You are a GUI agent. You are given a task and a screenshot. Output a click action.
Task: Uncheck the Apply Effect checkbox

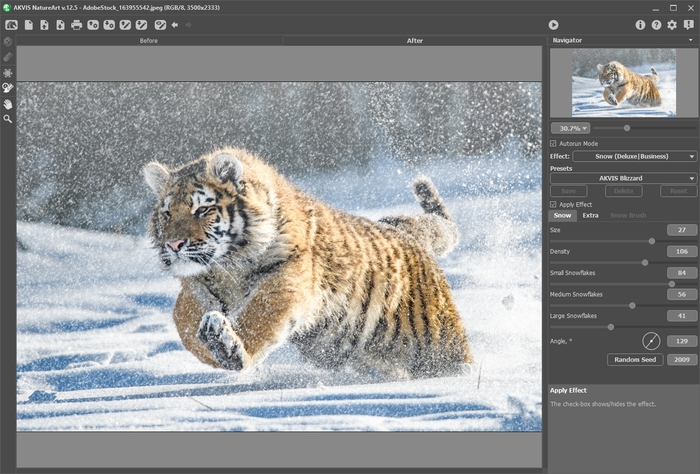[554, 204]
